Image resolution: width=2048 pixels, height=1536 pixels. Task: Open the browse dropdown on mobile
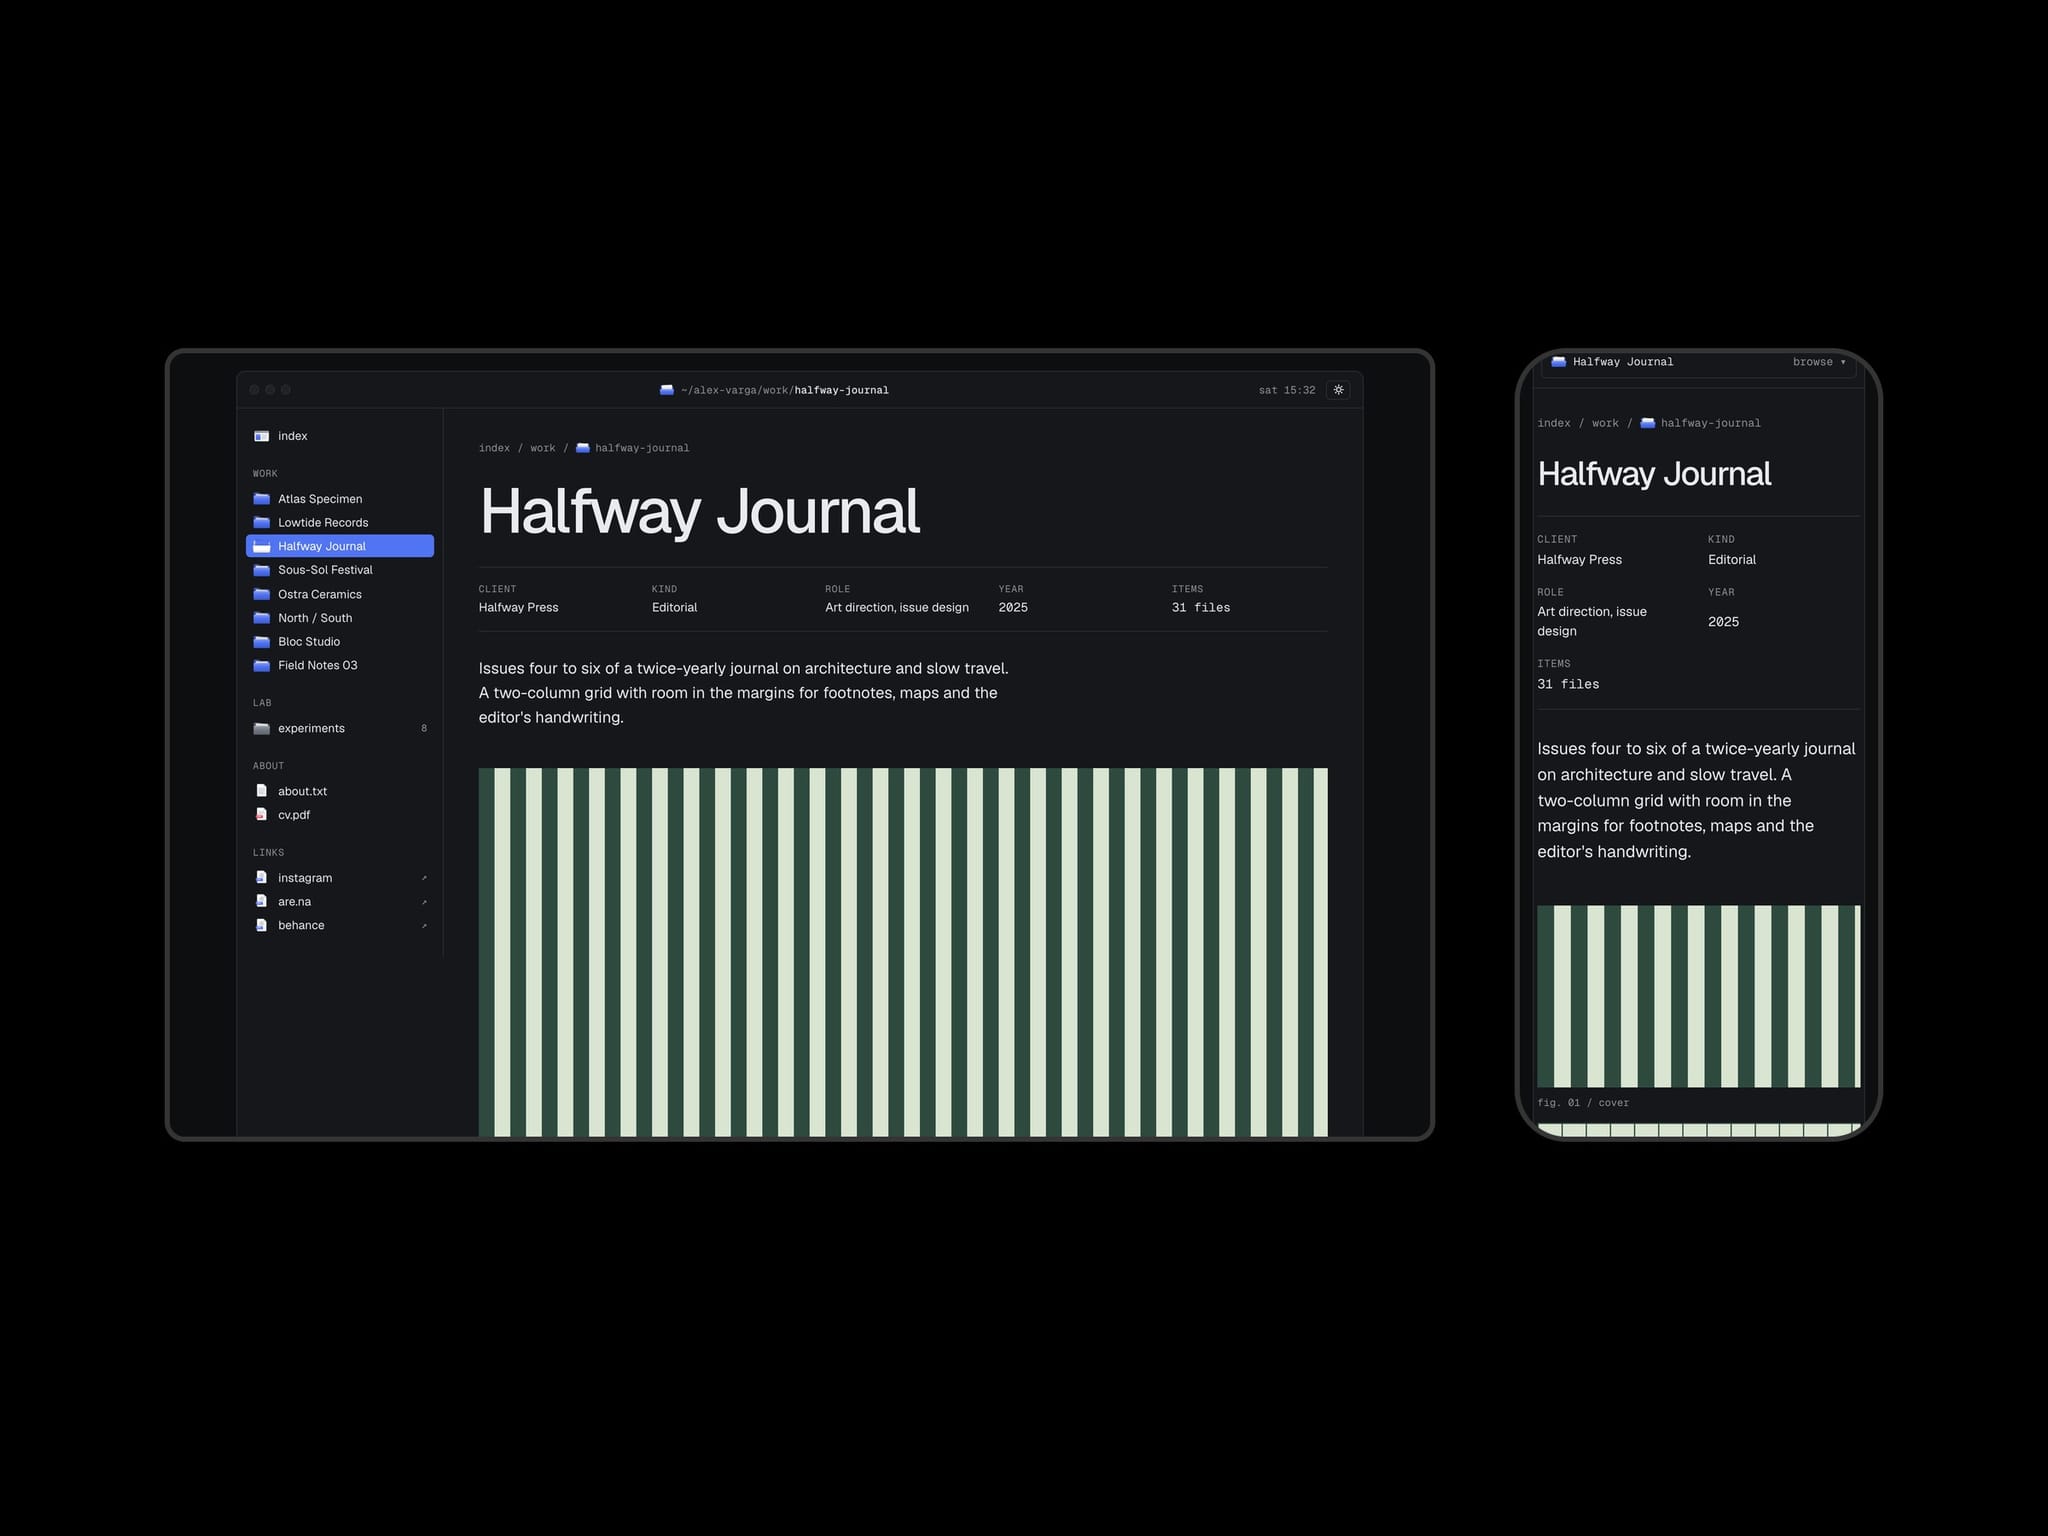click(x=1819, y=362)
